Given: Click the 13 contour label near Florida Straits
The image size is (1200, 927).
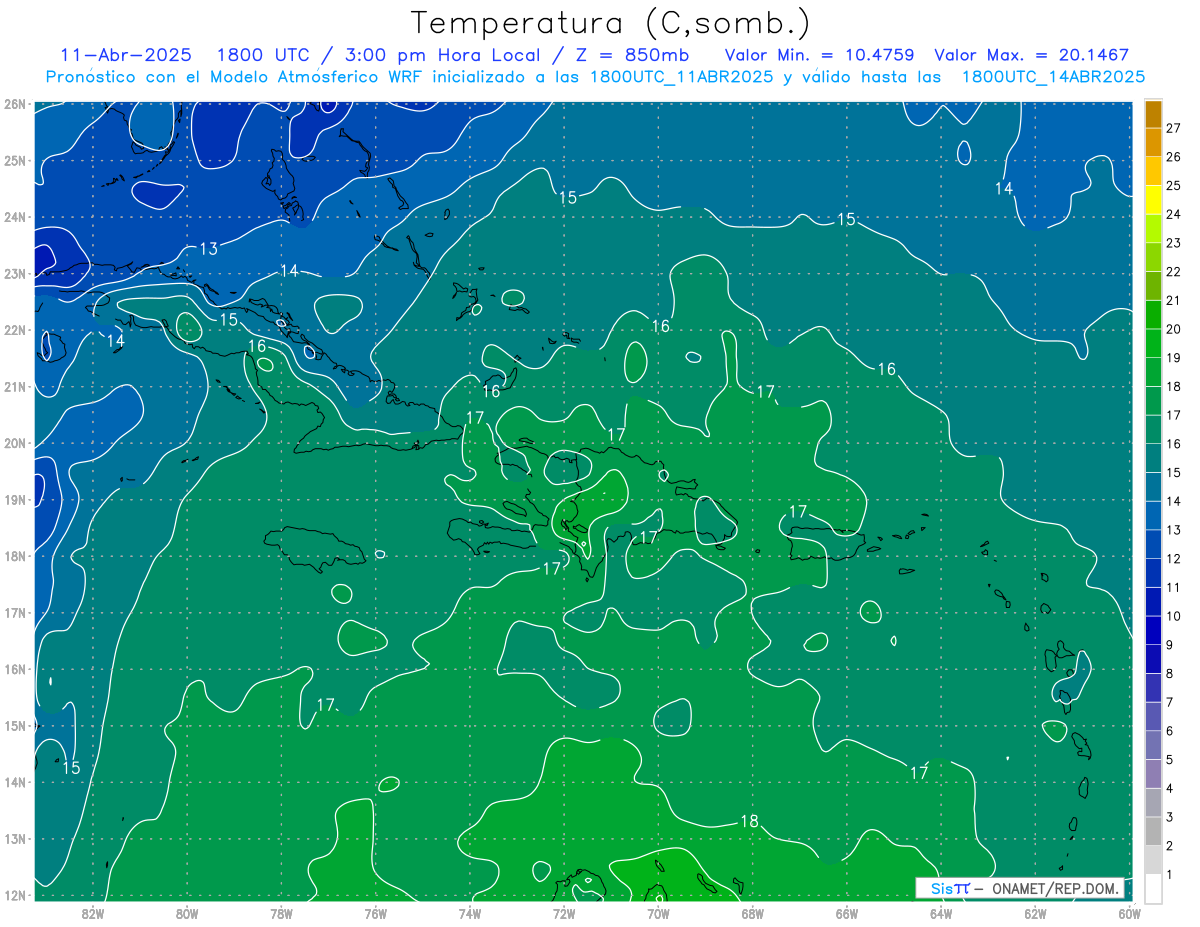Looking at the screenshot, I should 208,248.
